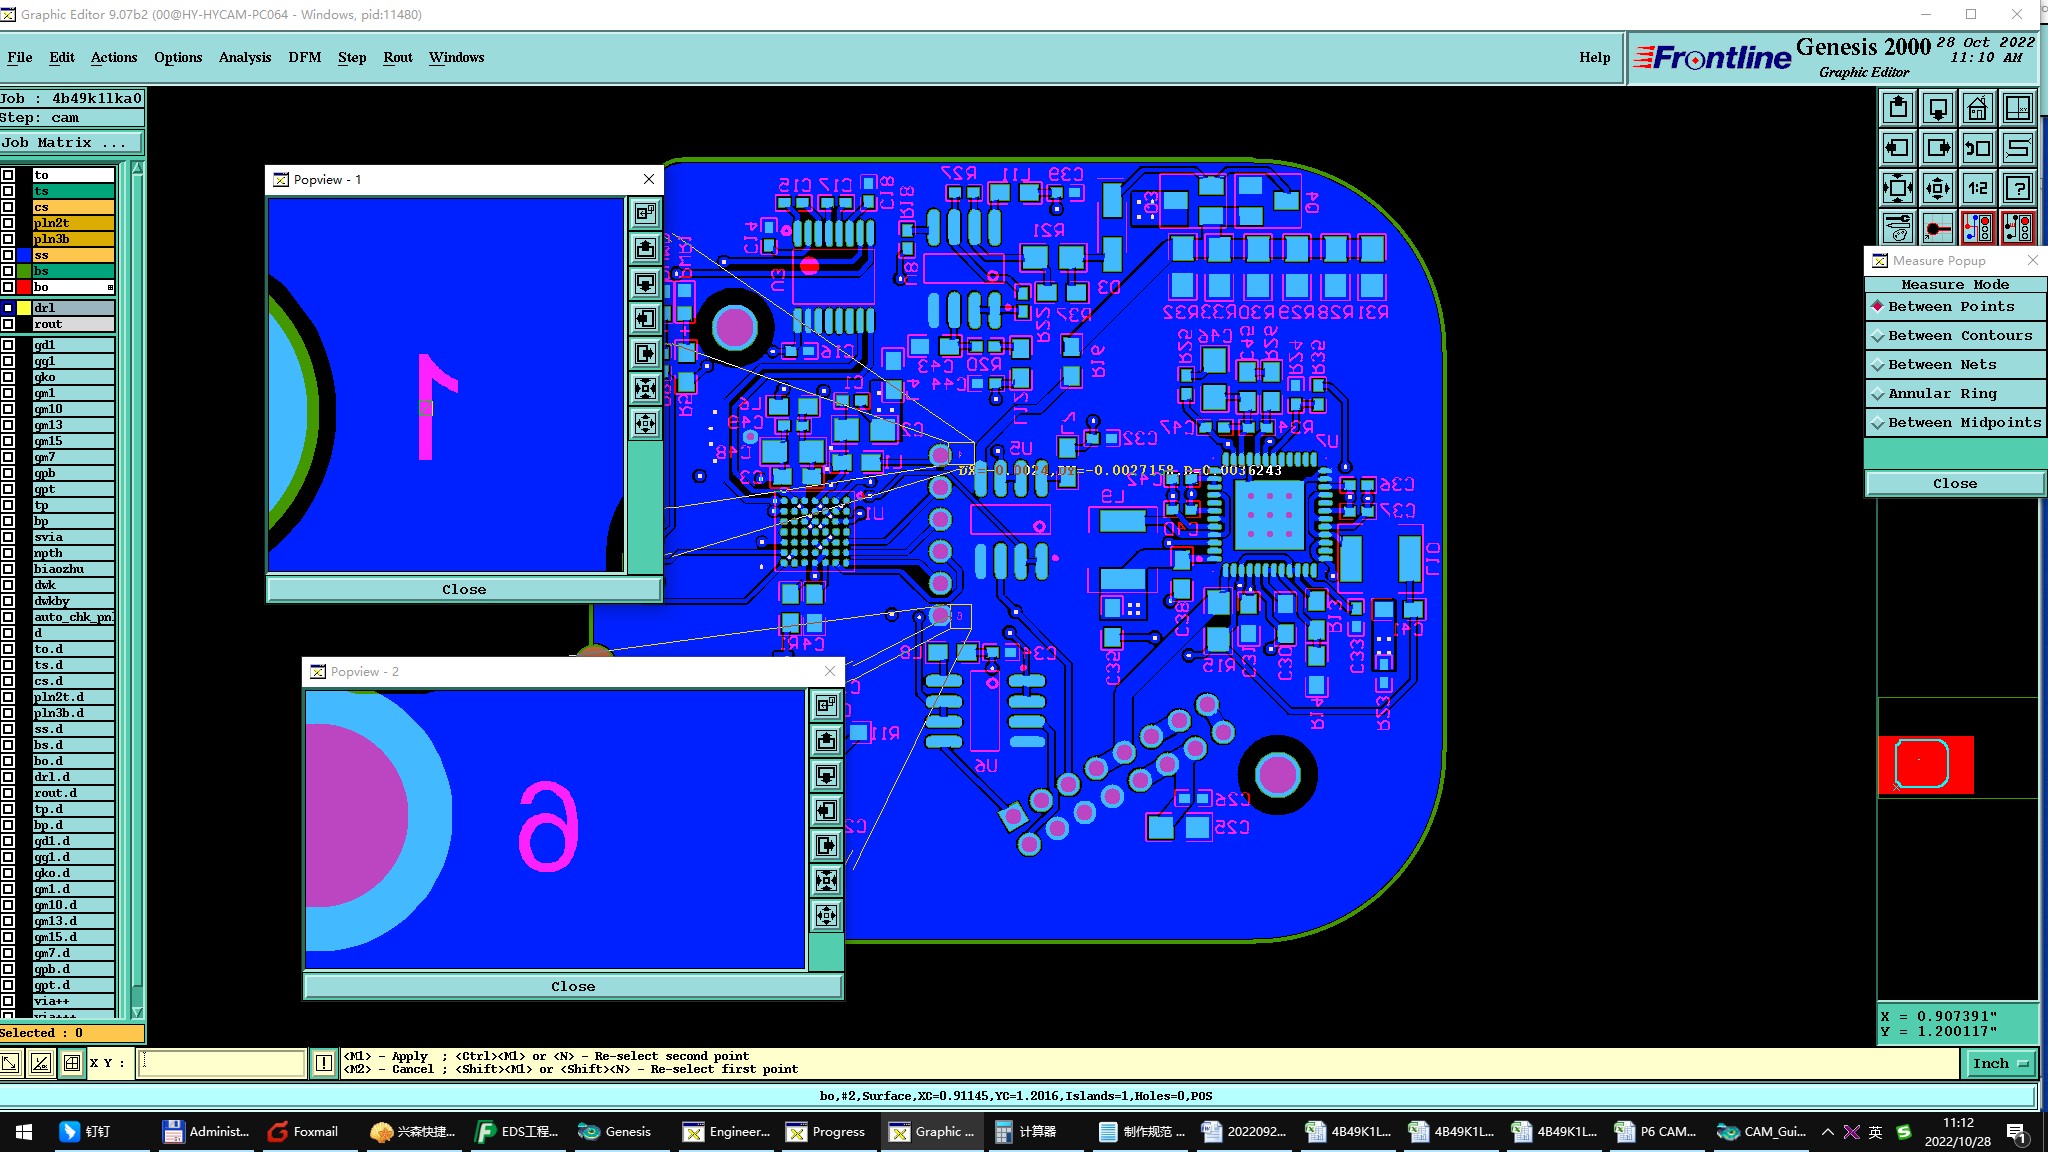2048x1152 pixels.
Task: Select 'Annular Ring' measure mode
Action: 1955,394
